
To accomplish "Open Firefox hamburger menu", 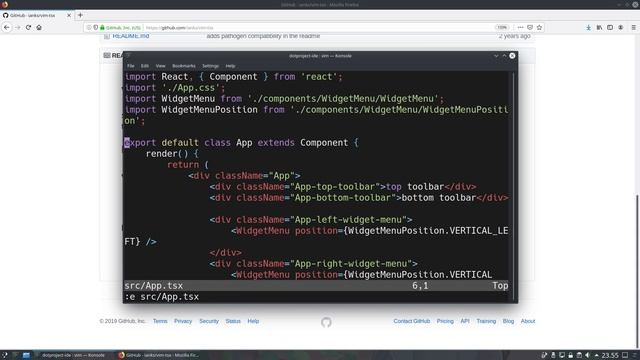I will 633,27.
